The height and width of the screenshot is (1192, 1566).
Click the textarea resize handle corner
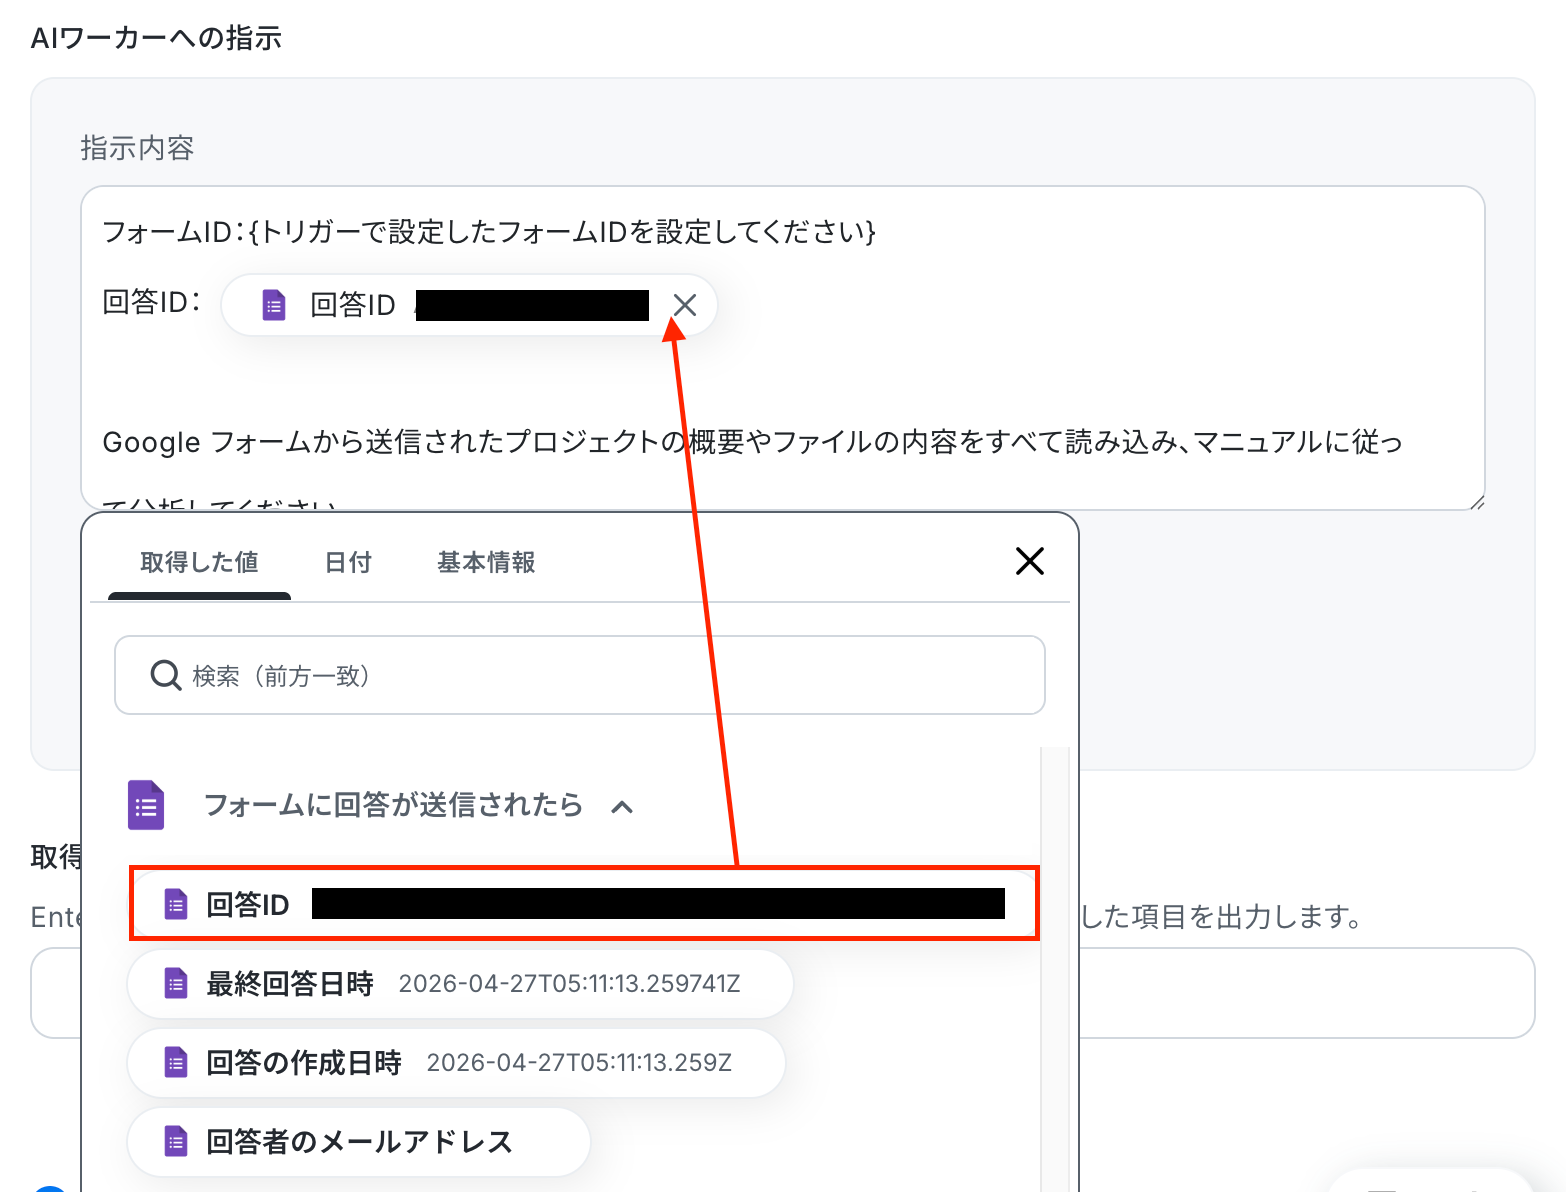(1476, 501)
